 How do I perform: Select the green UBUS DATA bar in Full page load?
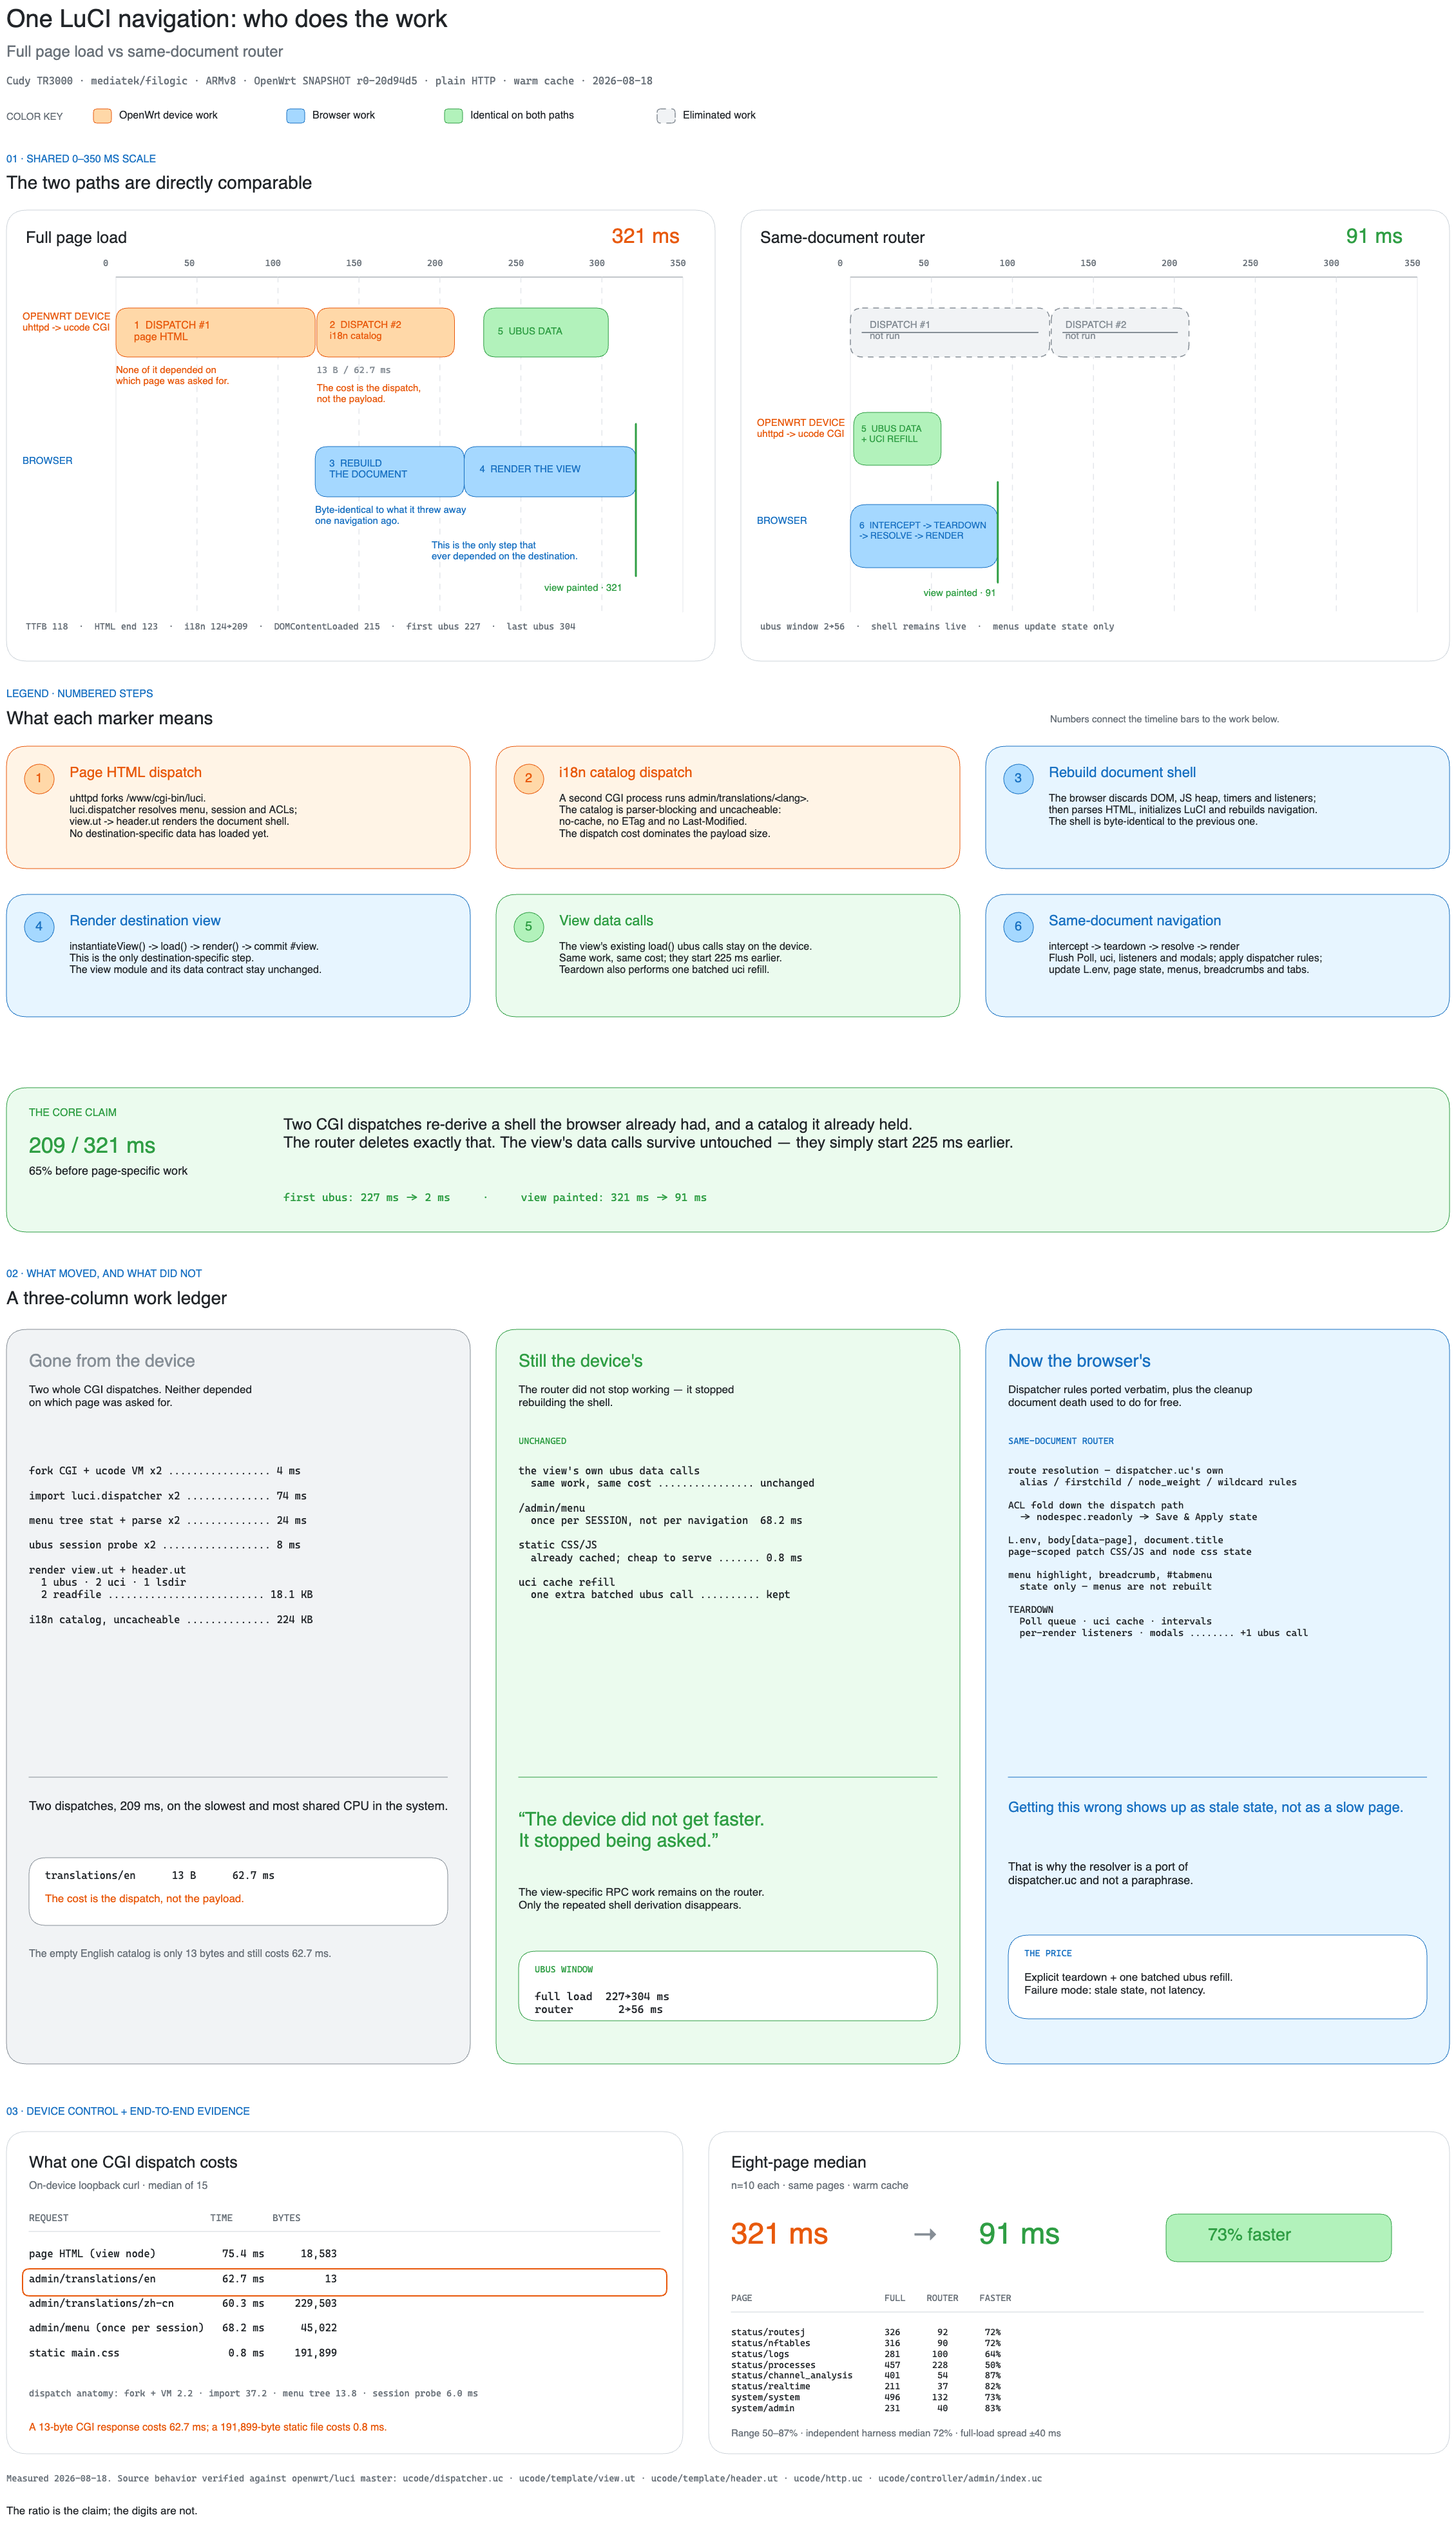tap(546, 332)
